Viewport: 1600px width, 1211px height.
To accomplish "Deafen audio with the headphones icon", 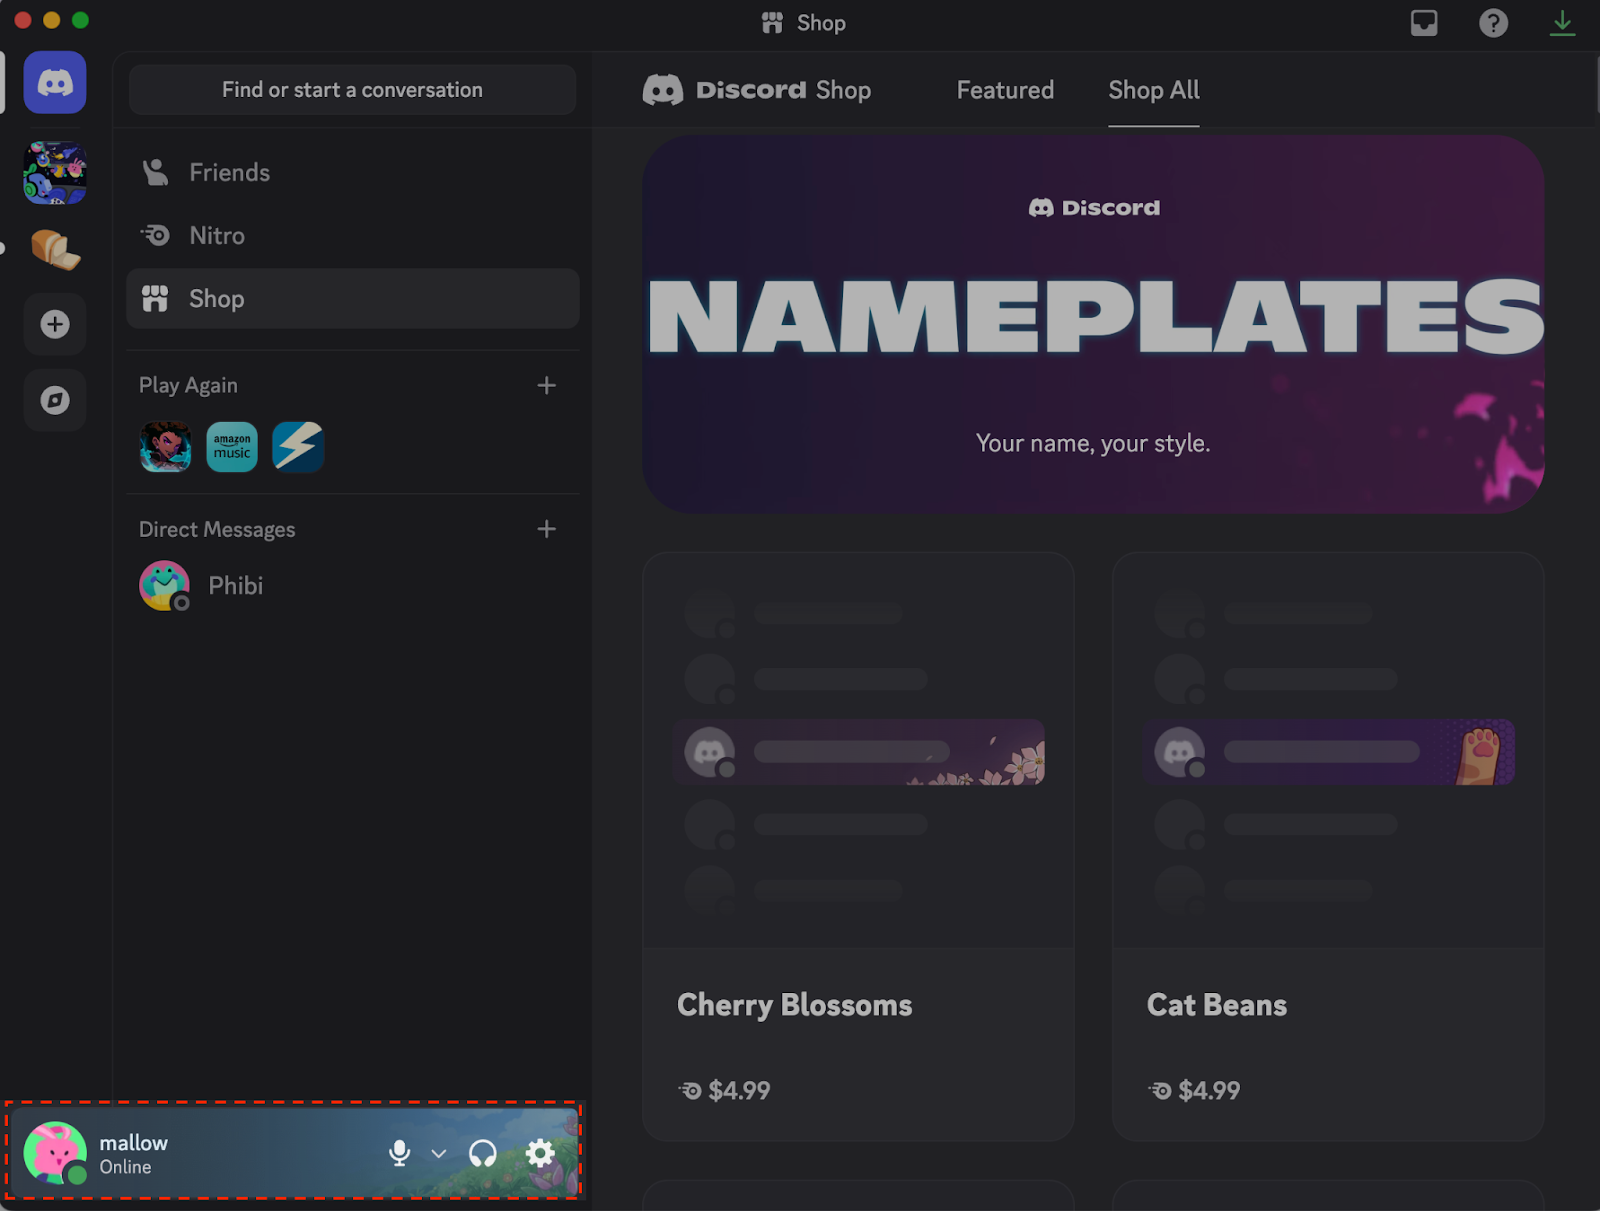I will tap(482, 1152).
